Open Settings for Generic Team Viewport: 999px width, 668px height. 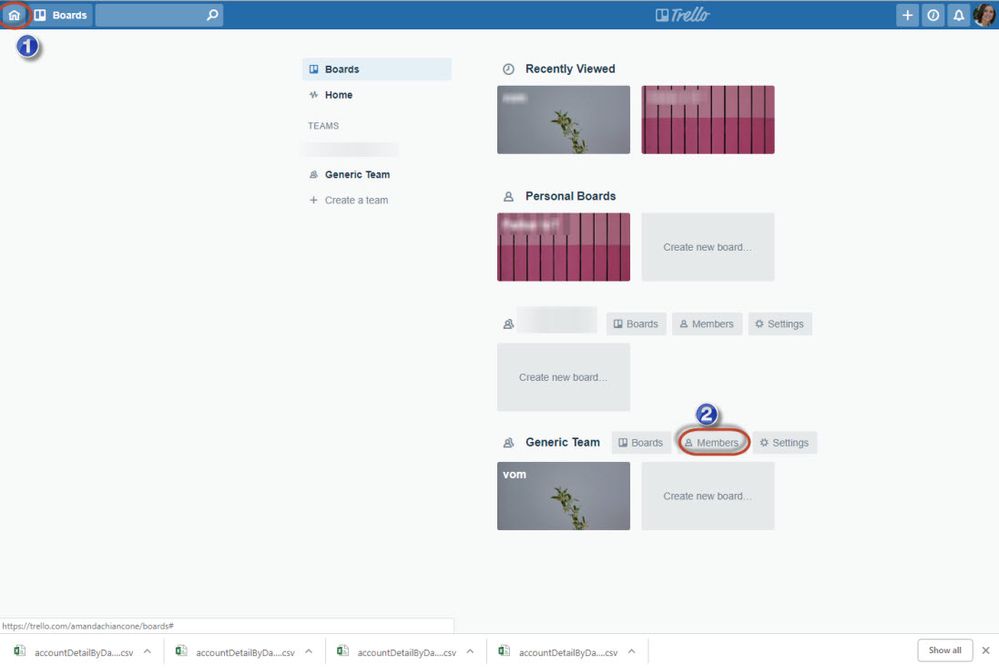(784, 442)
